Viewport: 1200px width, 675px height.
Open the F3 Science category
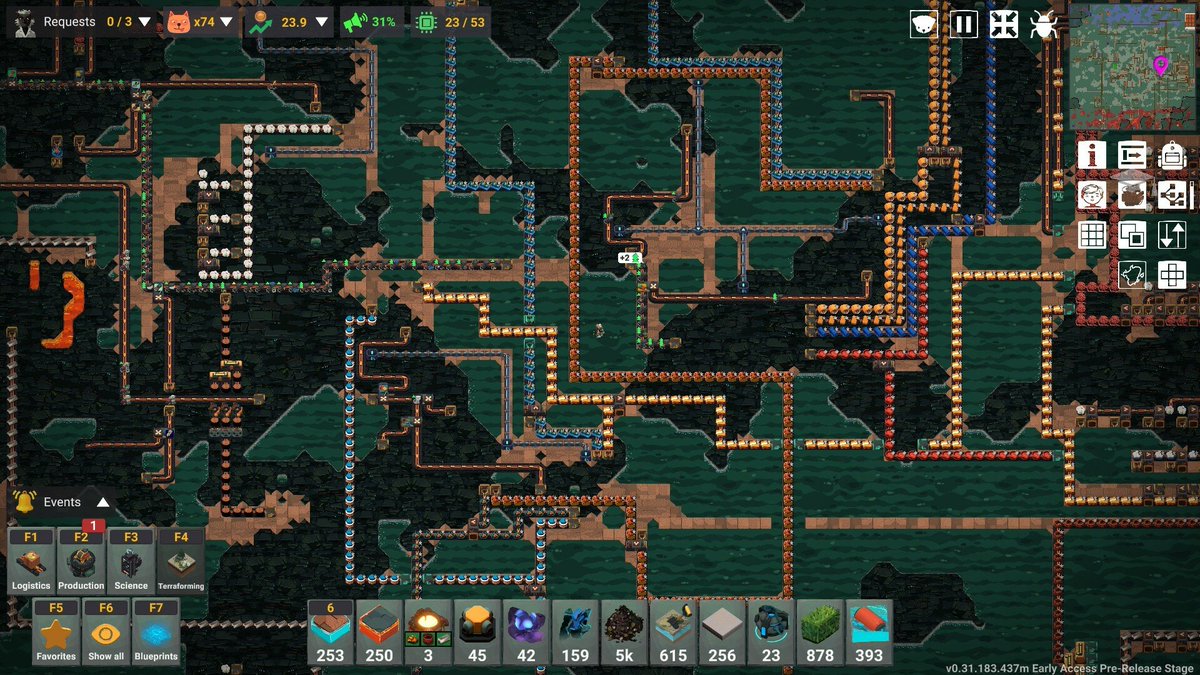pos(131,561)
